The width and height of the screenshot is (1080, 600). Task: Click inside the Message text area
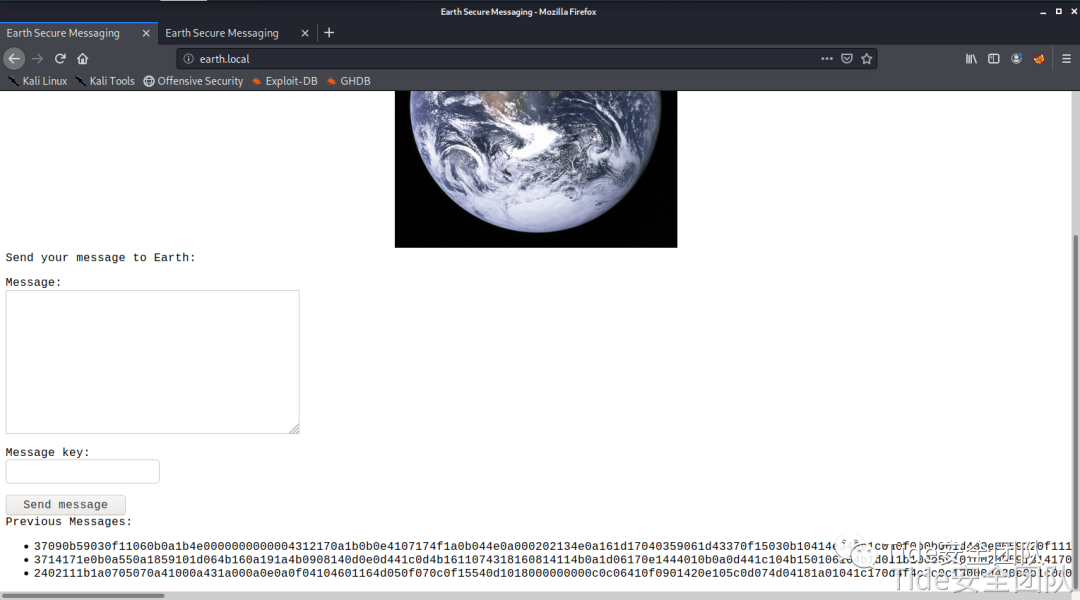coord(152,362)
